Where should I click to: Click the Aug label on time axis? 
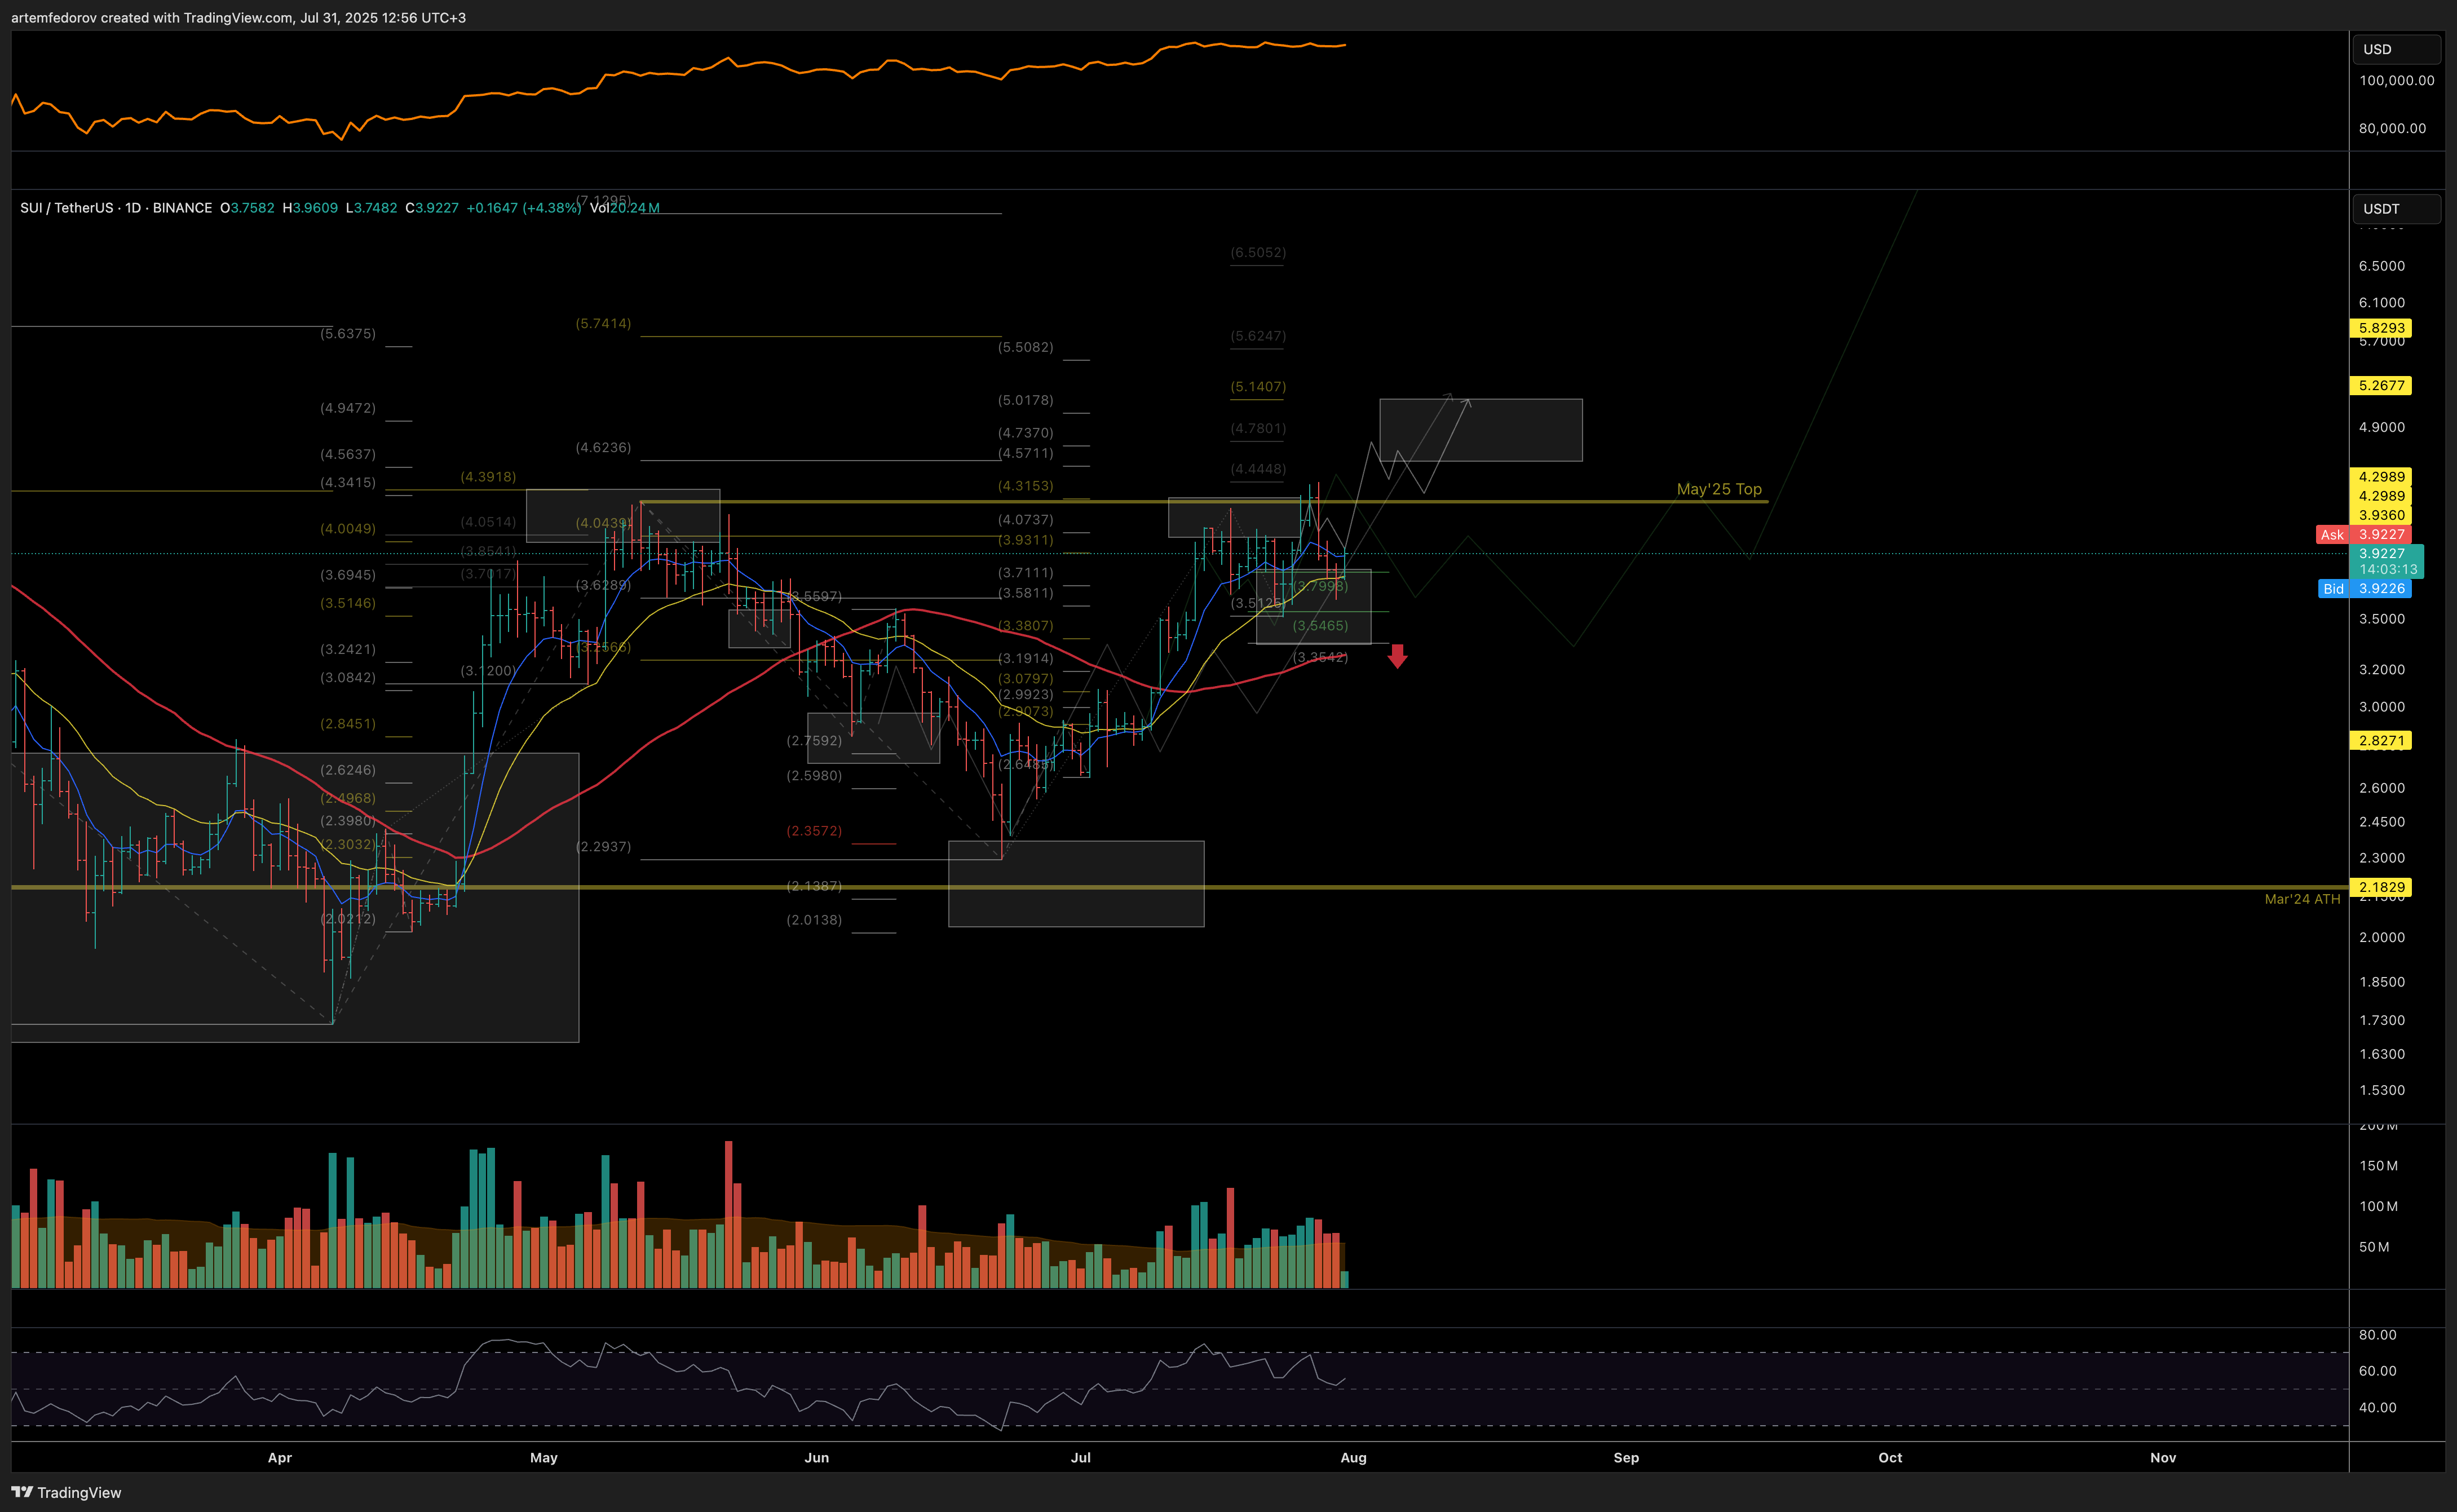click(x=1354, y=1458)
